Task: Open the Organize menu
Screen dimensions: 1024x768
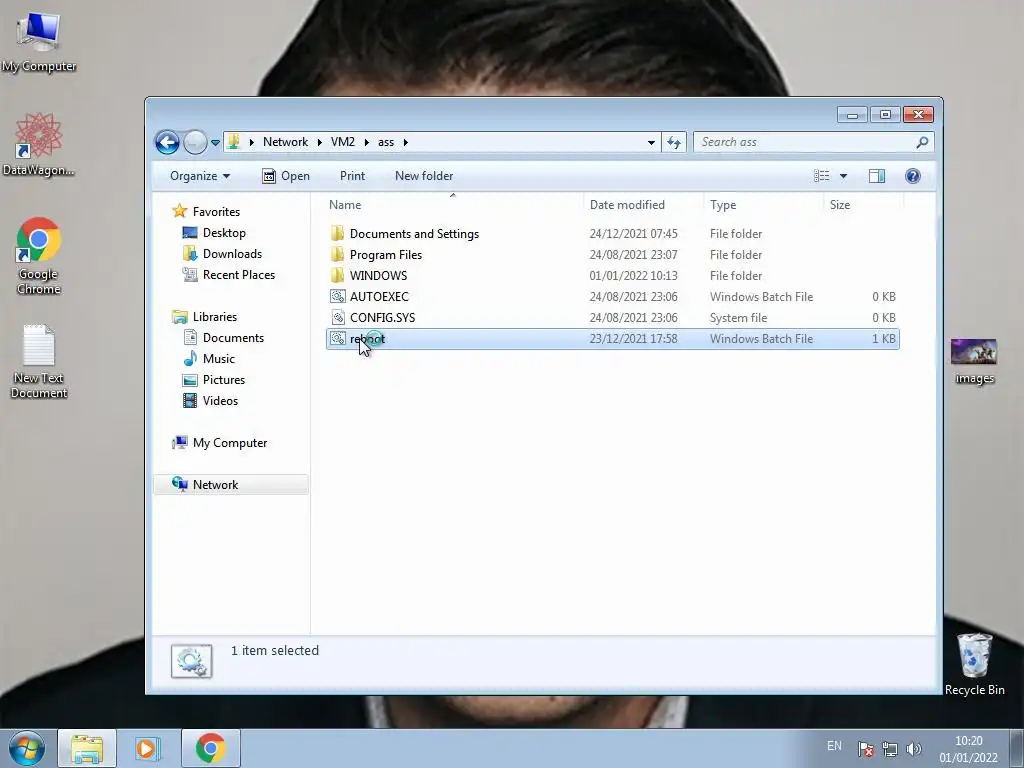Action: tap(200, 176)
